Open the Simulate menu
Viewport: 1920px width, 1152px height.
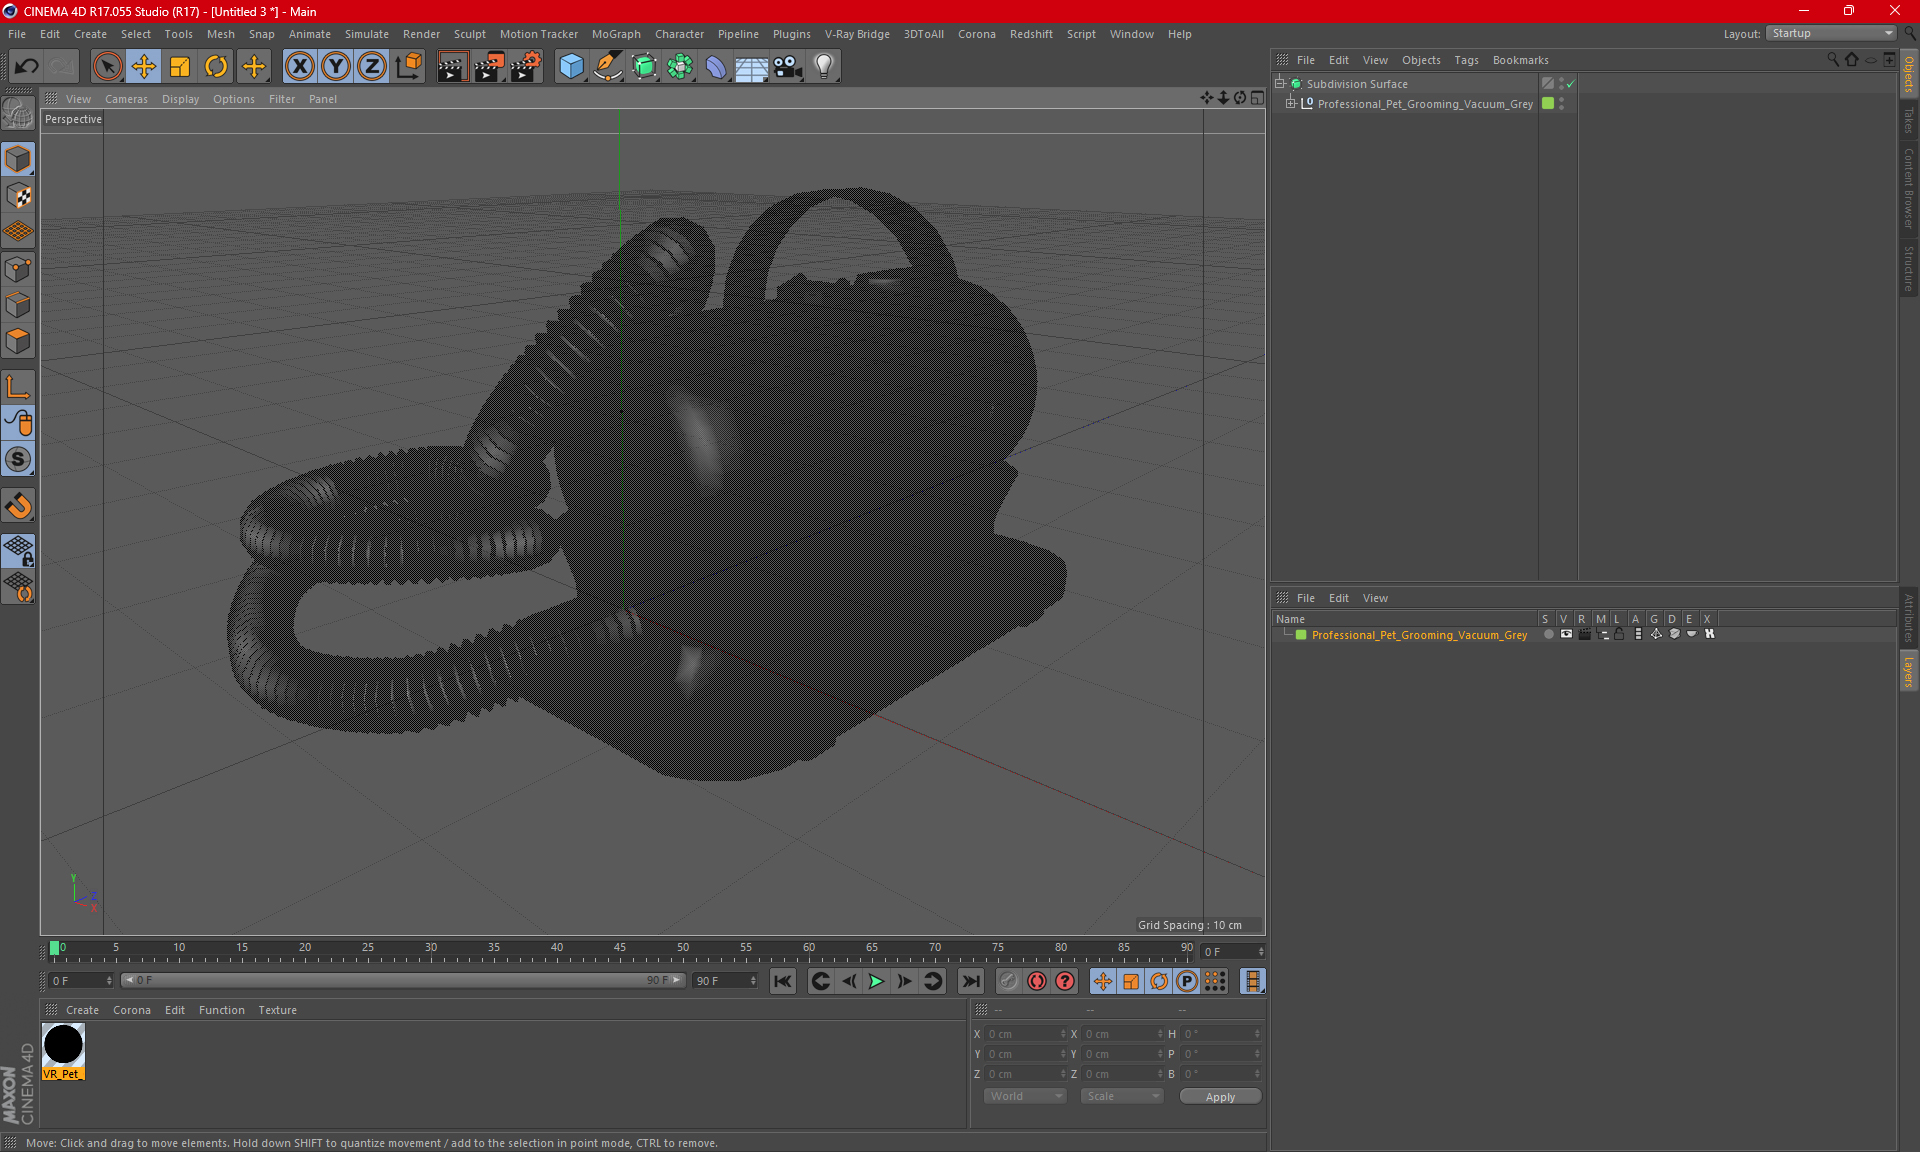pos(366,34)
